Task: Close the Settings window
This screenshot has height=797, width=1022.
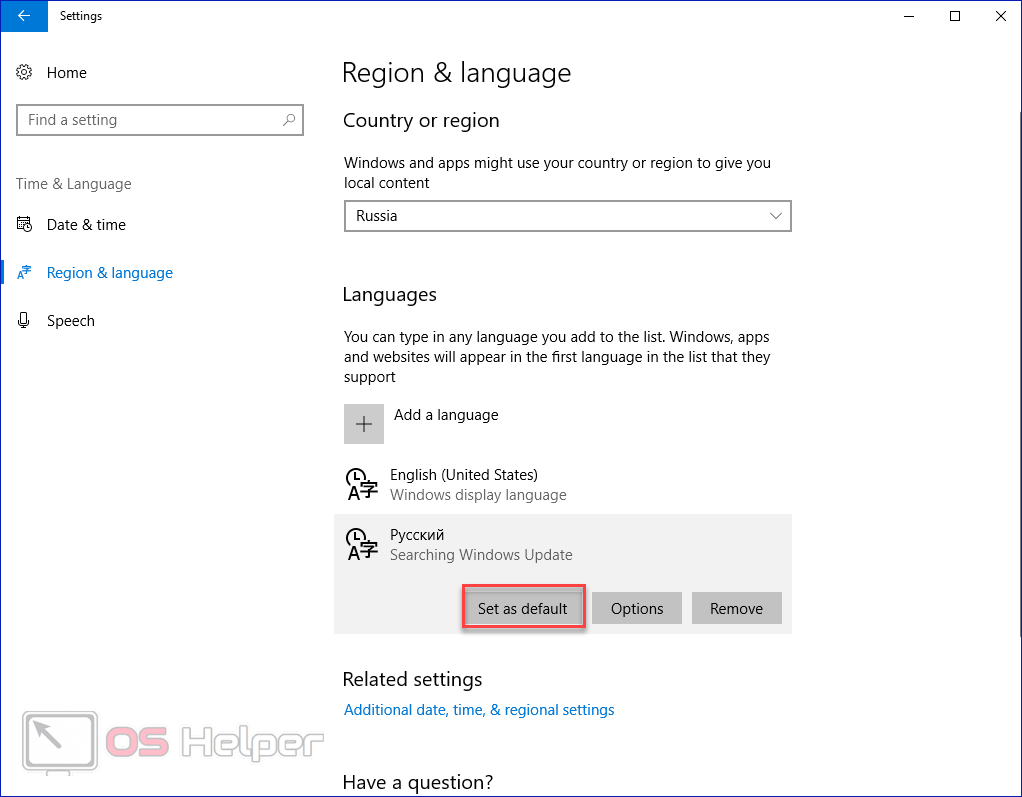Action: 1000,16
